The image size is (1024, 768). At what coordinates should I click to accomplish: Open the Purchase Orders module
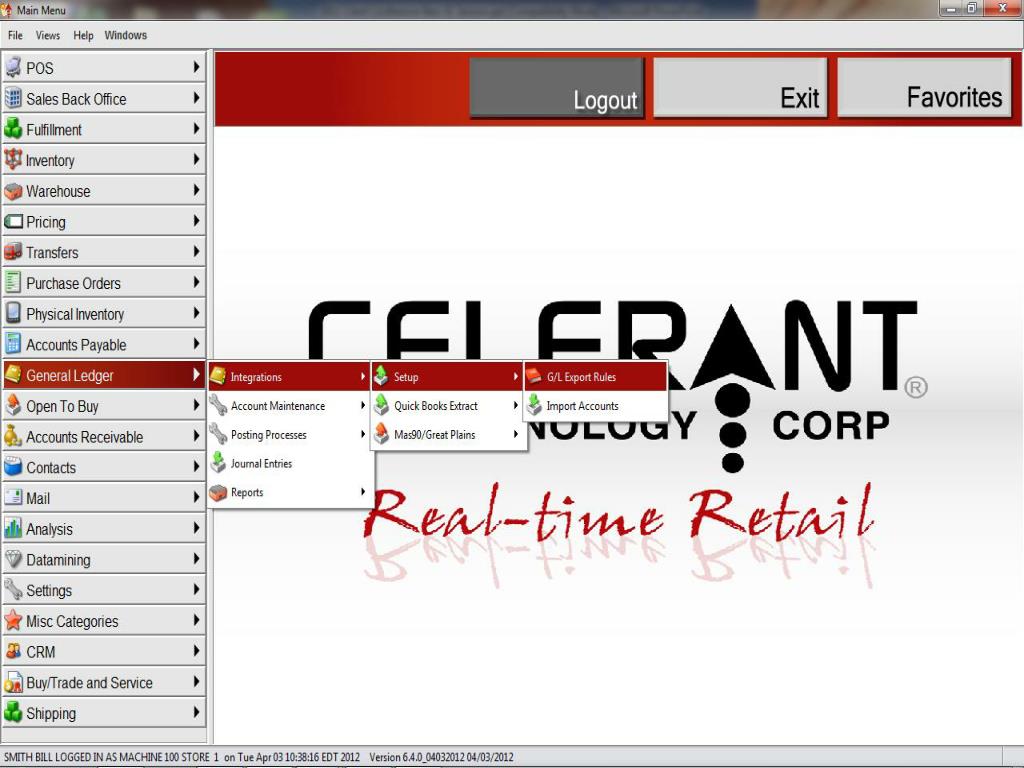pos(104,283)
